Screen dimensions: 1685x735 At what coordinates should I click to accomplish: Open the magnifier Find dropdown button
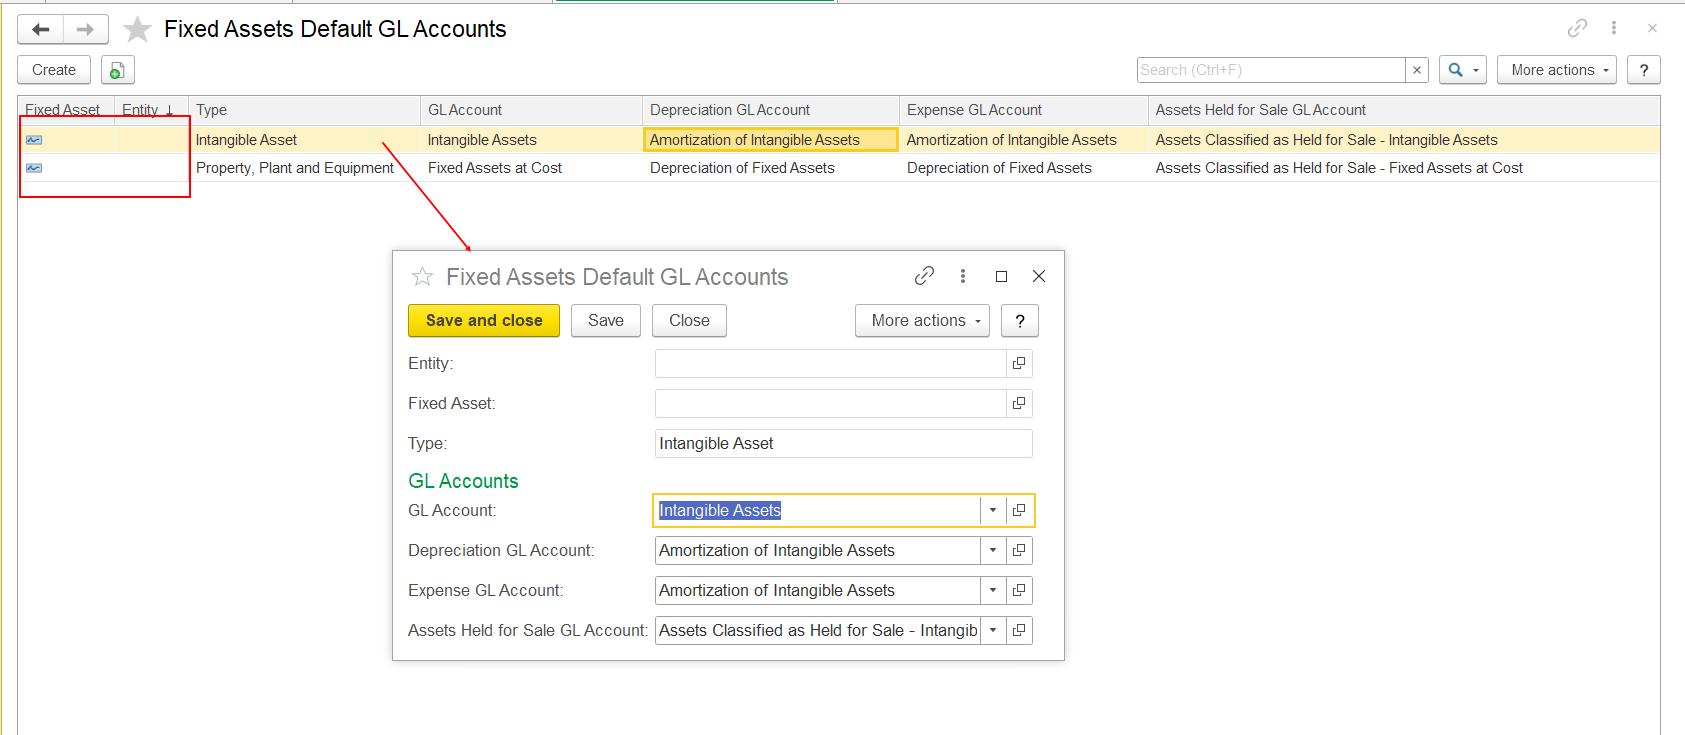(x=1463, y=70)
